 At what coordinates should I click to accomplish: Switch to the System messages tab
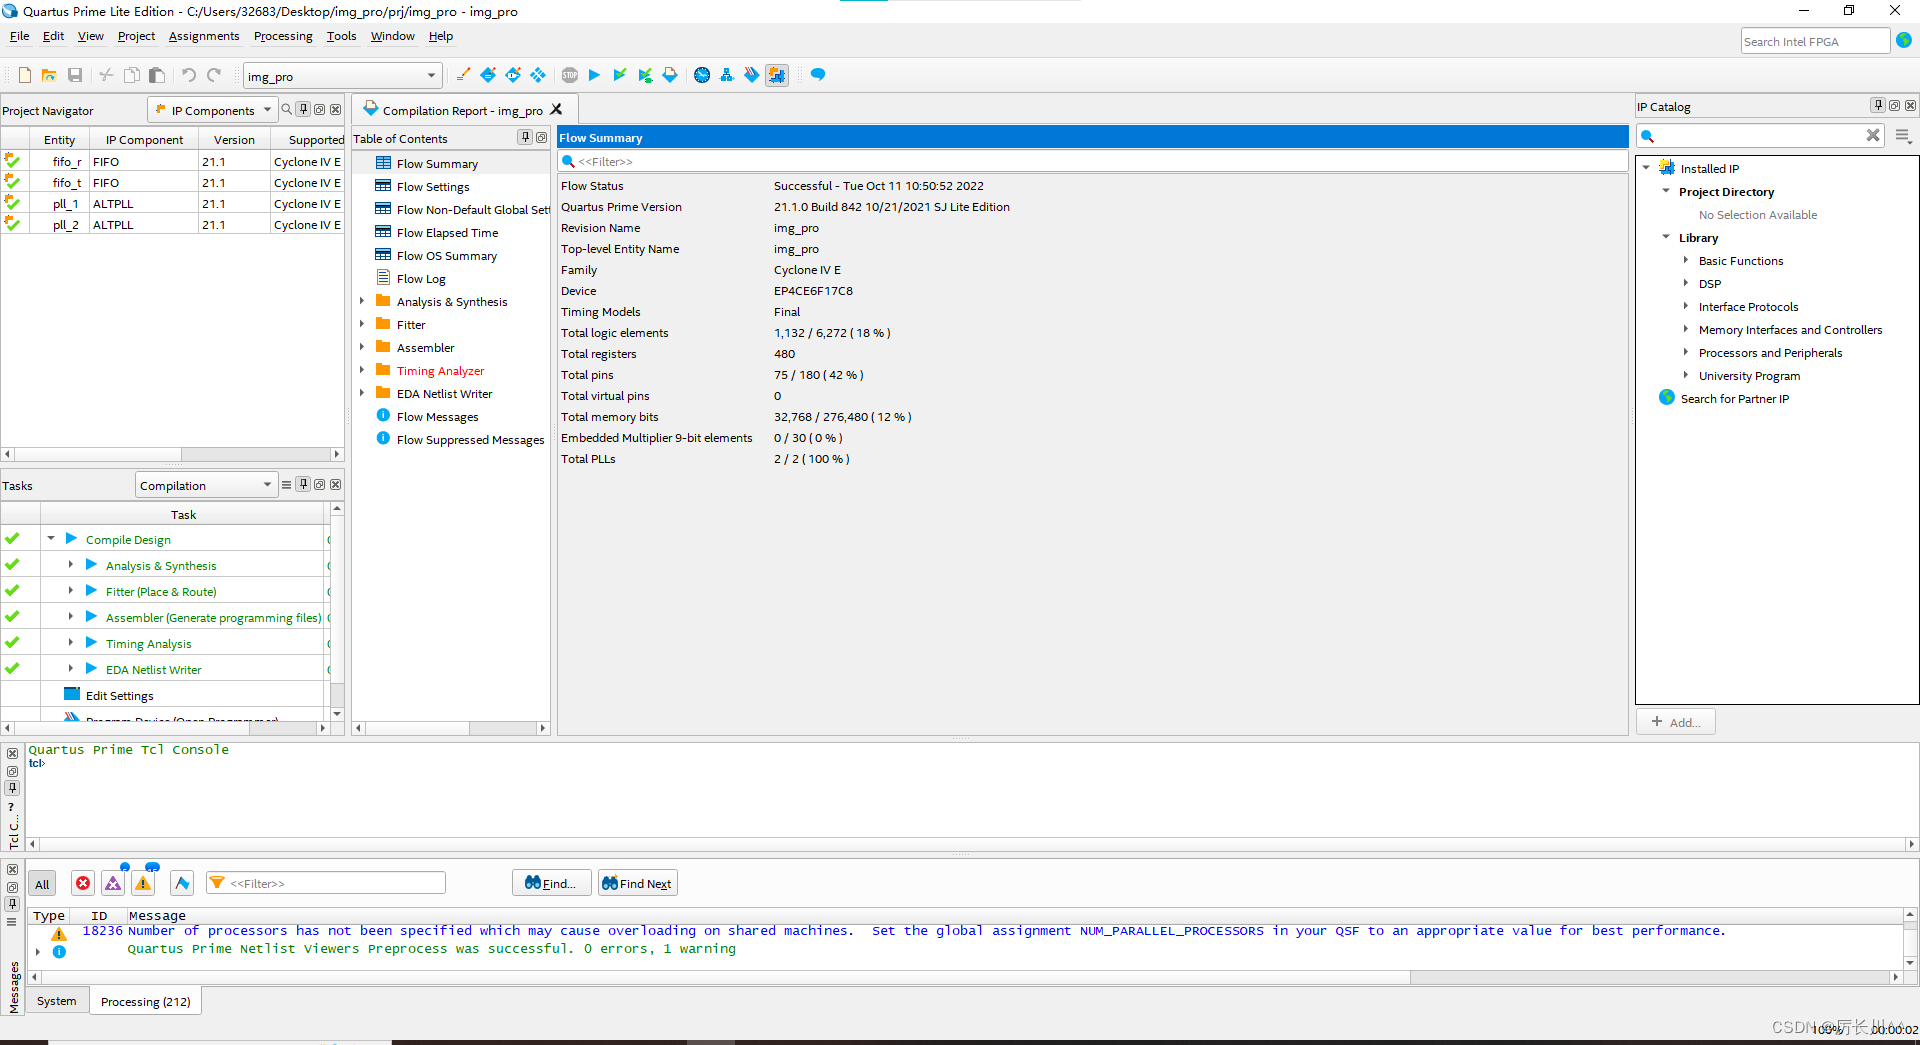click(57, 1000)
